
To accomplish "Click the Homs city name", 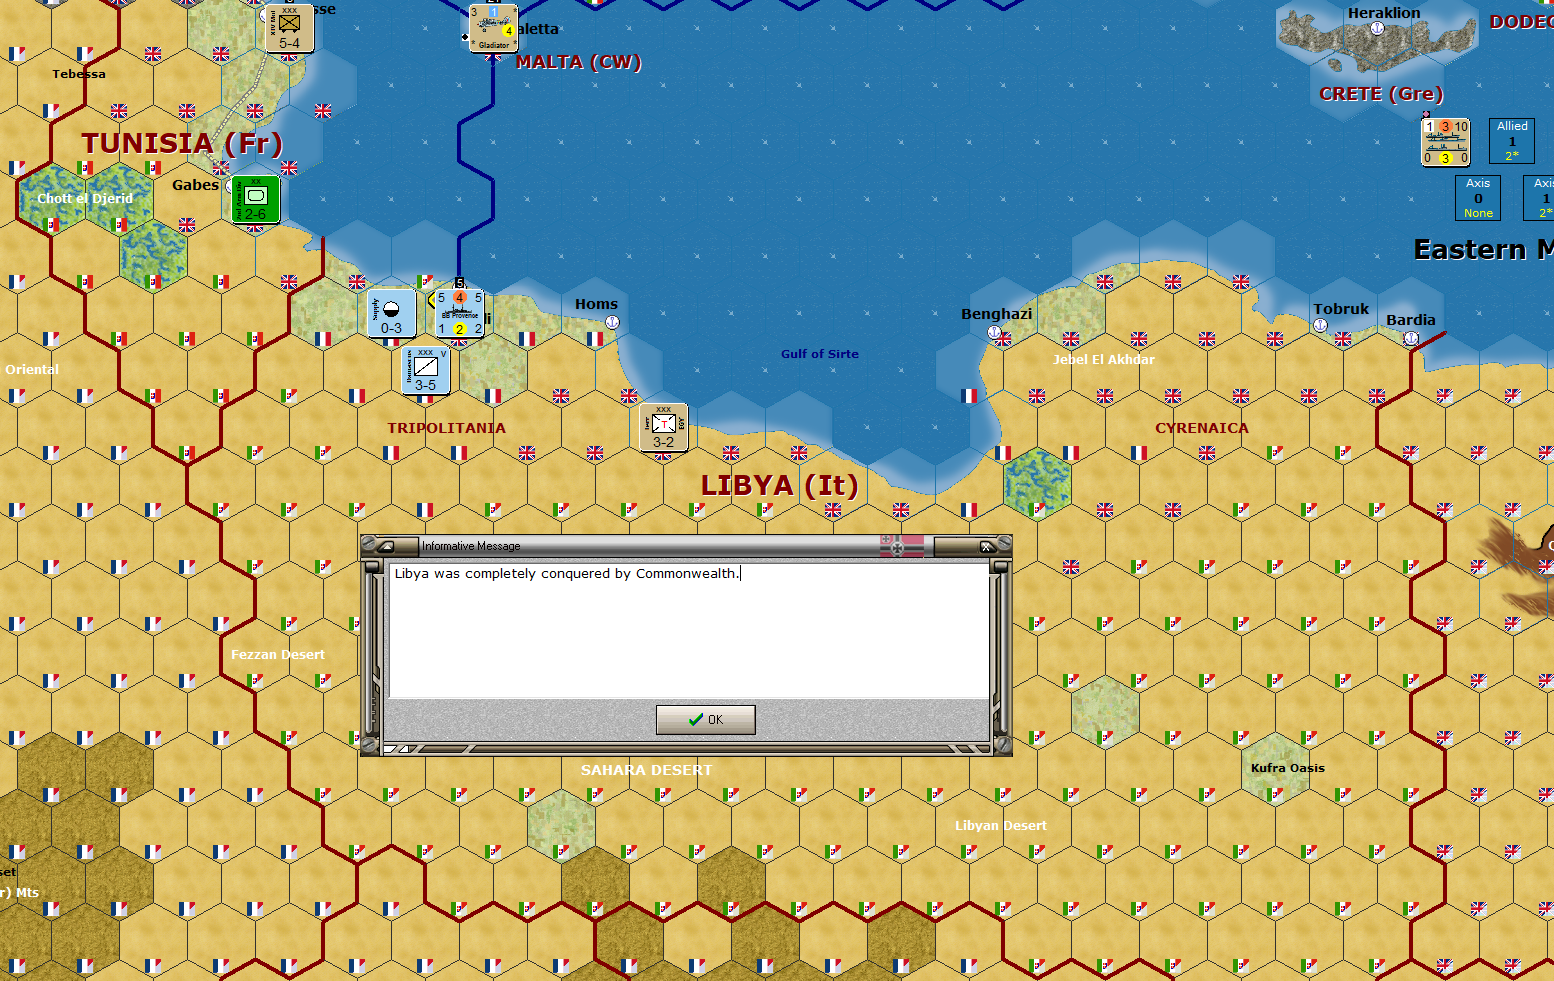I will tap(596, 304).
